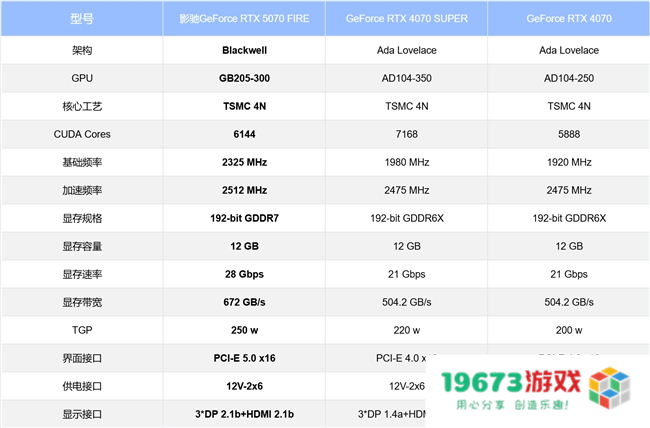650x428 pixels.
Task: Select the '显存带宽' row label
Action: point(82,302)
